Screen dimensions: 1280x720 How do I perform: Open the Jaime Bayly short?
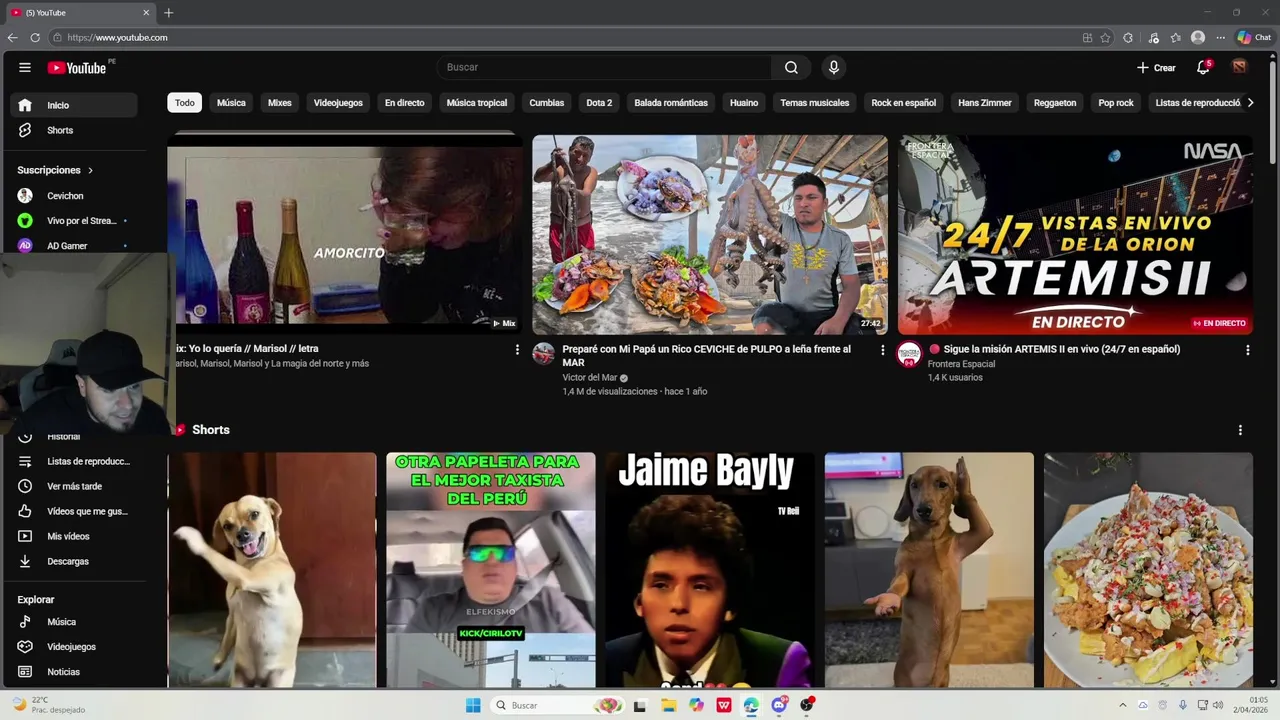click(x=710, y=570)
